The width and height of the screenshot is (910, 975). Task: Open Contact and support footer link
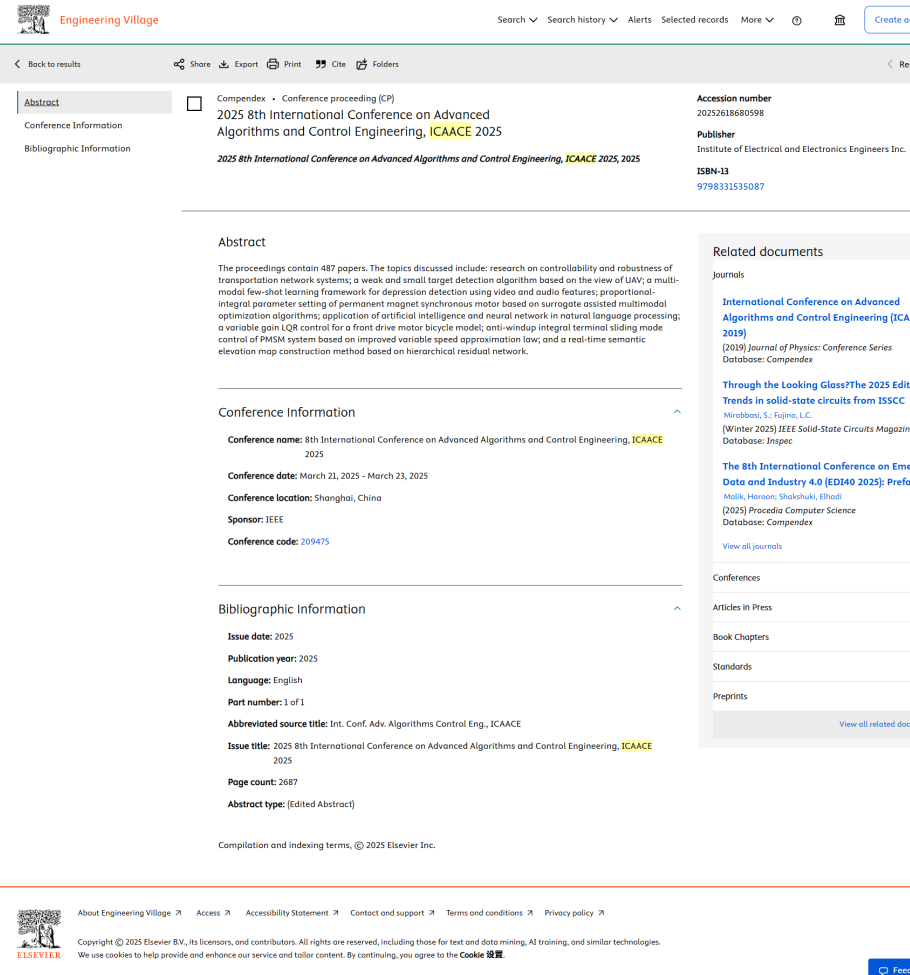[392, 913]
